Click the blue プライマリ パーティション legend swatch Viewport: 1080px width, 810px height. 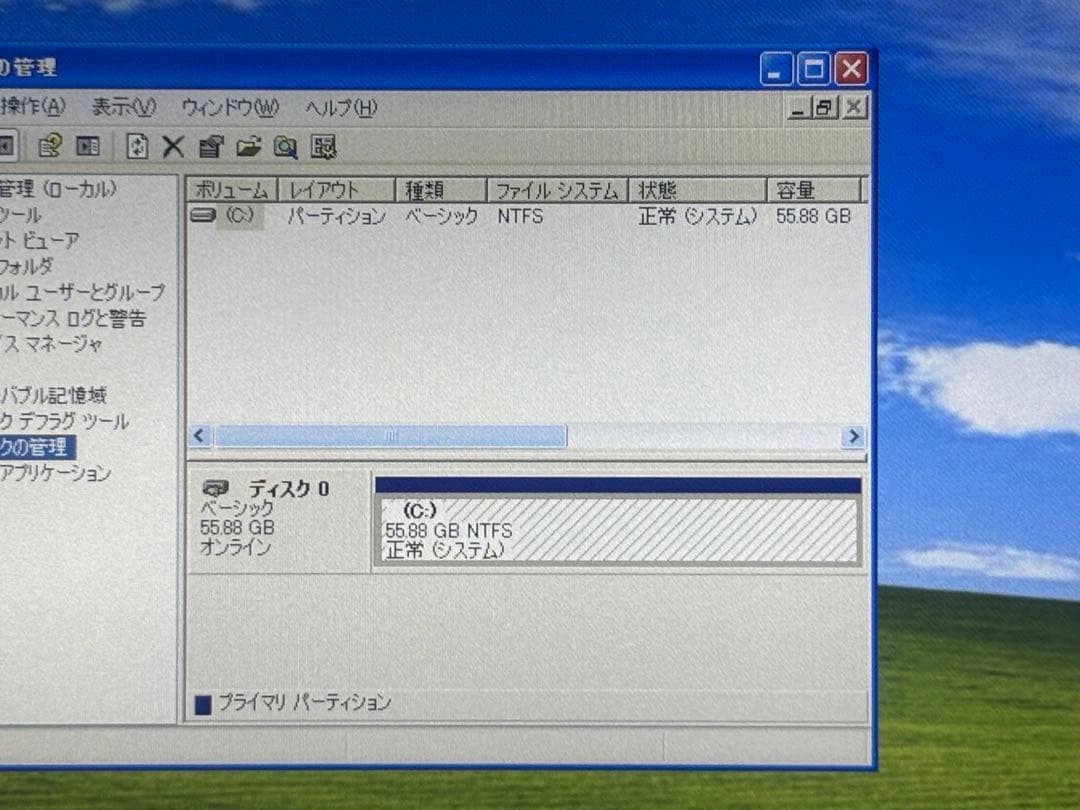pos(203,705)
